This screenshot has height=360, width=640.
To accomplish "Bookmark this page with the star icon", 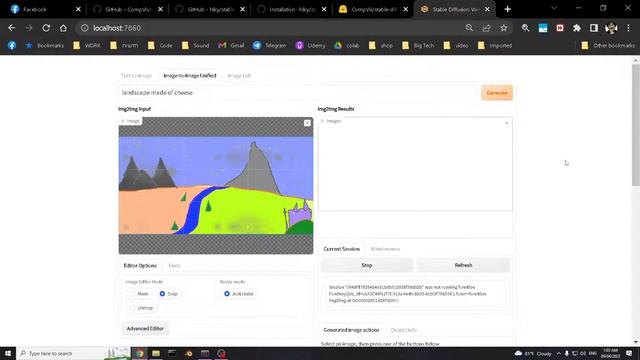I will pyautogui.click(x=504, y=28).
